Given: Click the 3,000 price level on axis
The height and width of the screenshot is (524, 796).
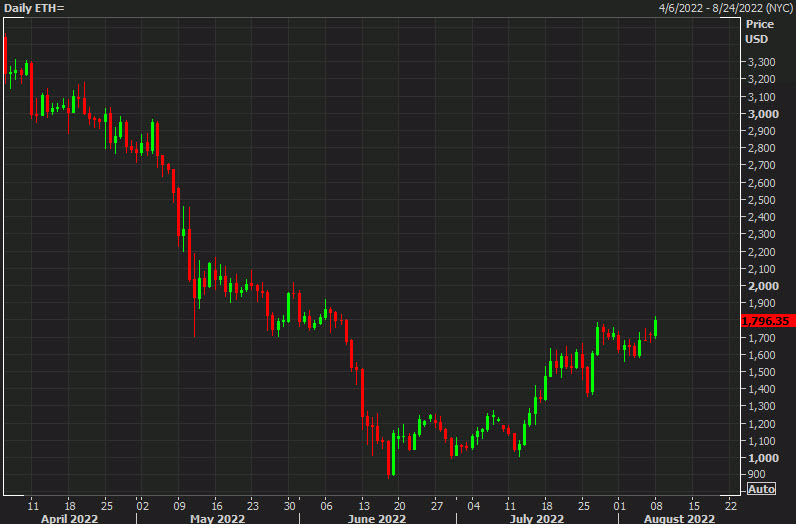Looking at the screenshot, I should pyautogui.click(x=763, y=114).
